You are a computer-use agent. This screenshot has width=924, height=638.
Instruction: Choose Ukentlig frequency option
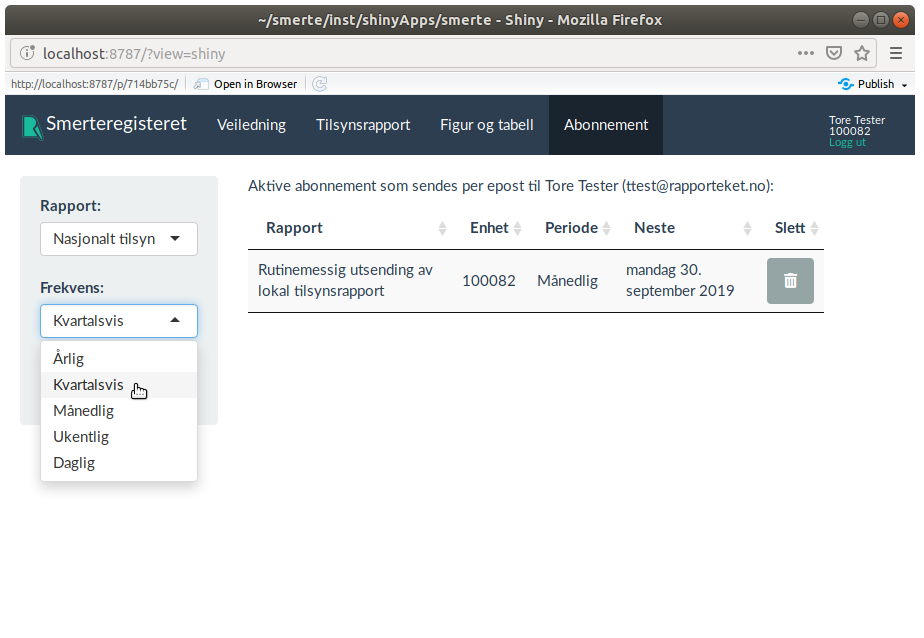[118, 437]
